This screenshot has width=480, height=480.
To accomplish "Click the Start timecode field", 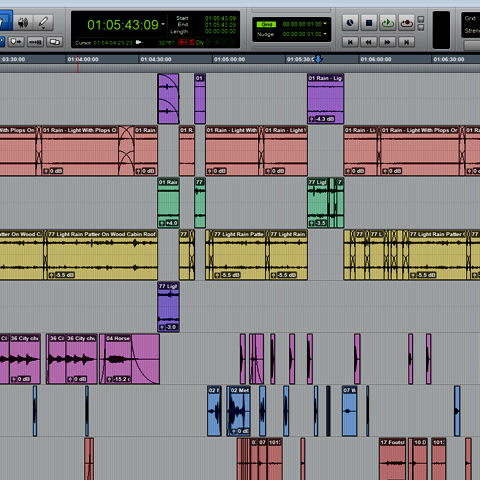I will [x=220, y=18].
